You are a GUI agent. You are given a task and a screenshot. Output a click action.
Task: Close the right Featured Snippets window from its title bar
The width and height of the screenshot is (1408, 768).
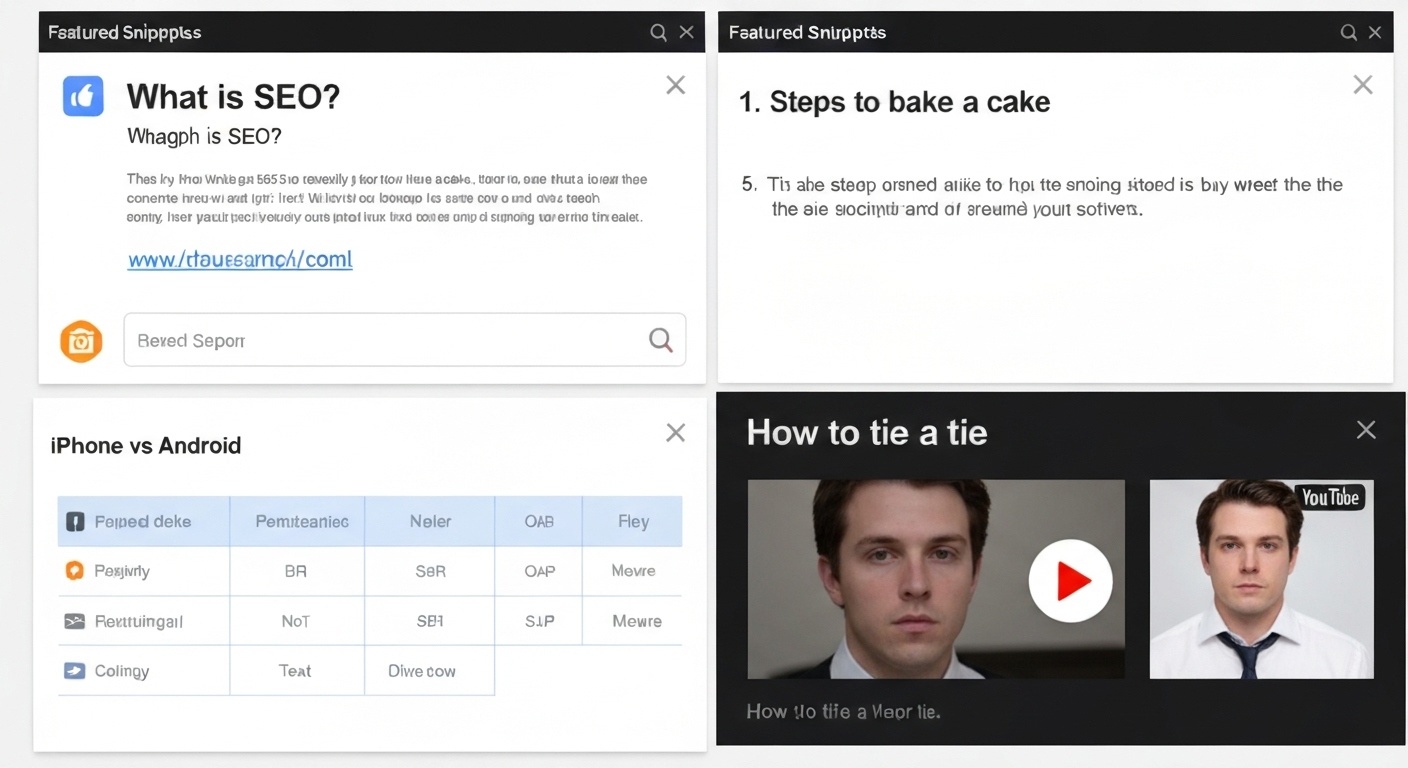click(x=1375, y=32)
